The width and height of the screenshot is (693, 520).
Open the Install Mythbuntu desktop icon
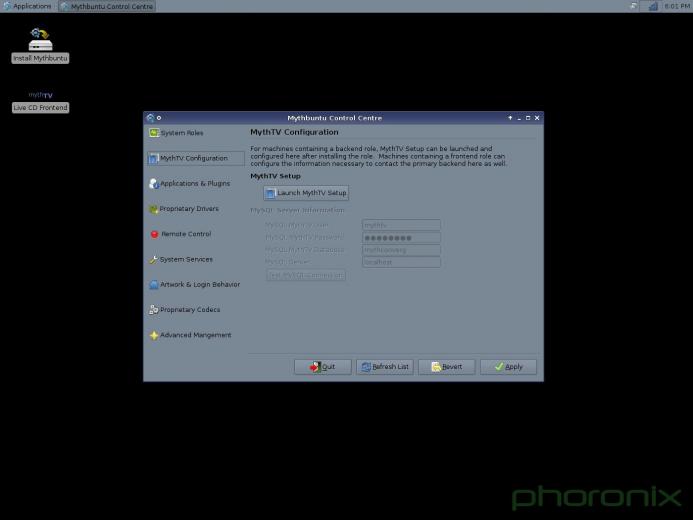(40, 46)
